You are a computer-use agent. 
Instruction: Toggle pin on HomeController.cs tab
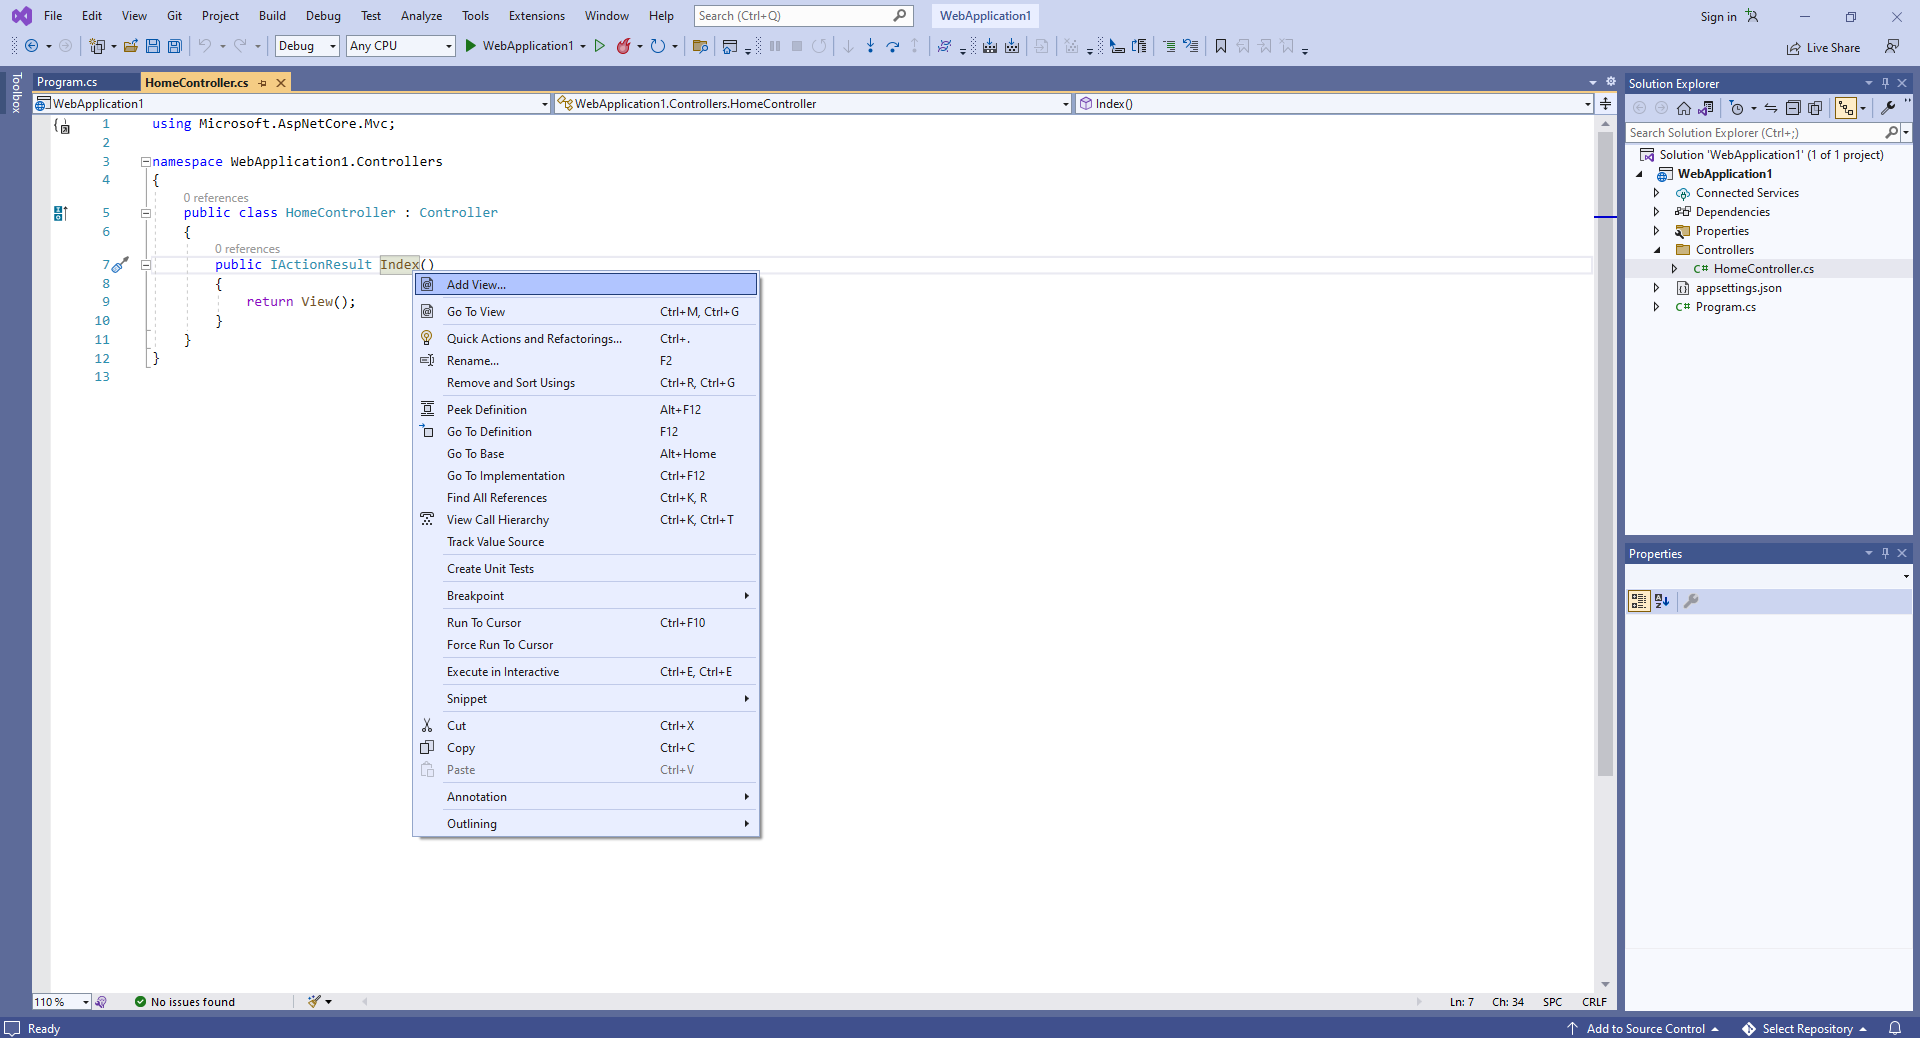tap(263, 83)
